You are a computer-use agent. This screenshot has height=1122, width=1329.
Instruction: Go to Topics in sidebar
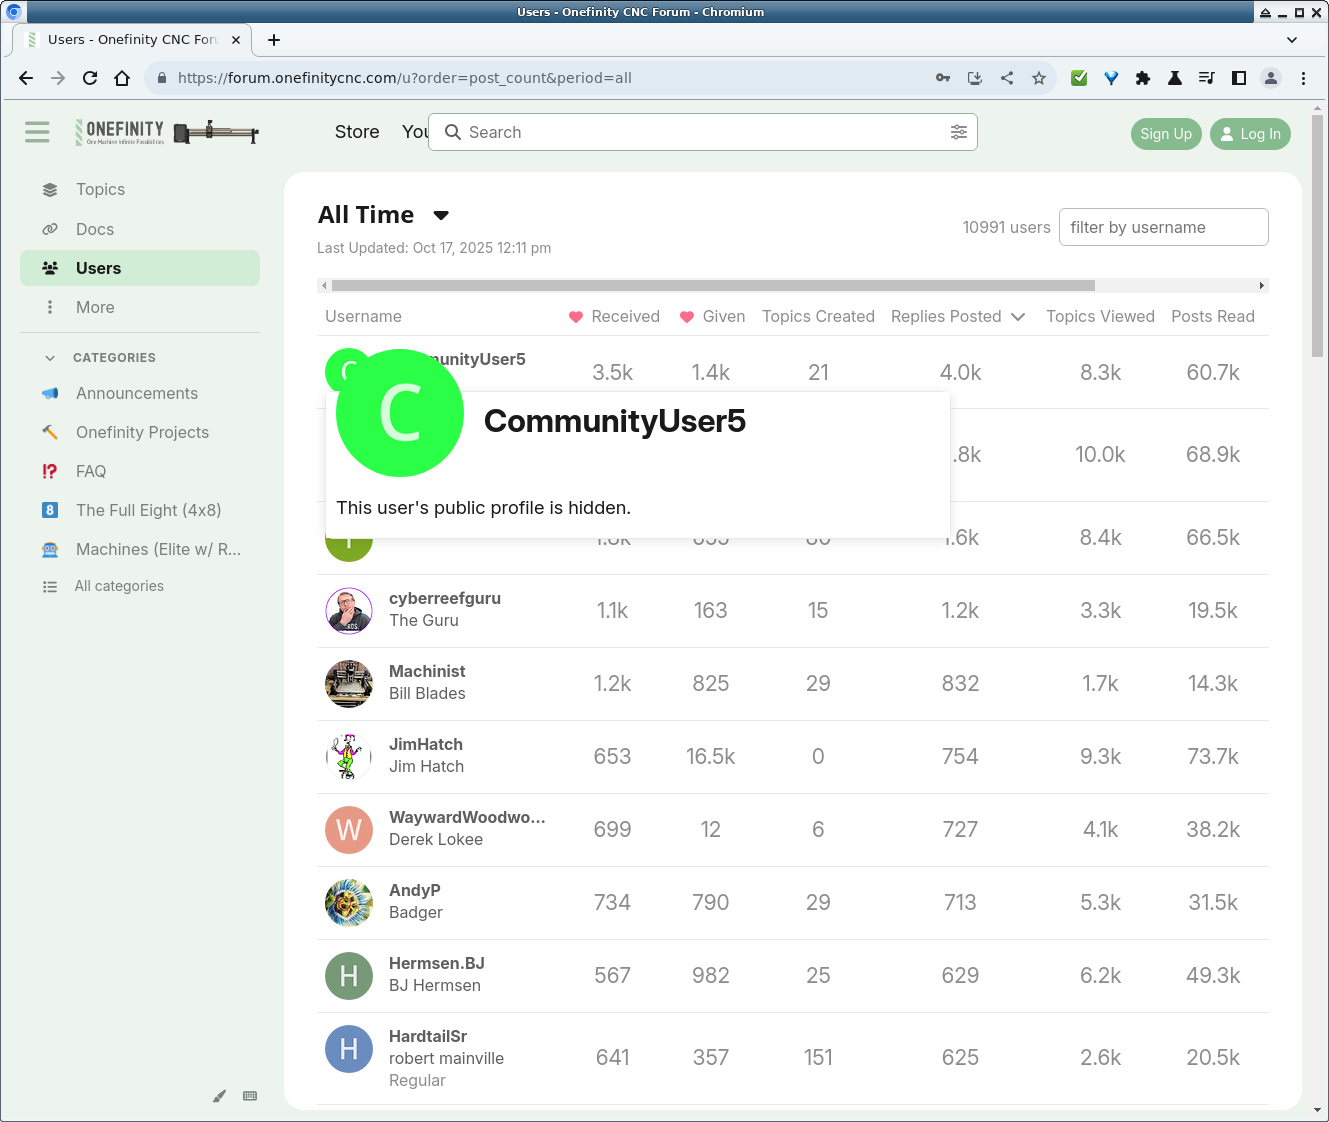coord(100,189)
